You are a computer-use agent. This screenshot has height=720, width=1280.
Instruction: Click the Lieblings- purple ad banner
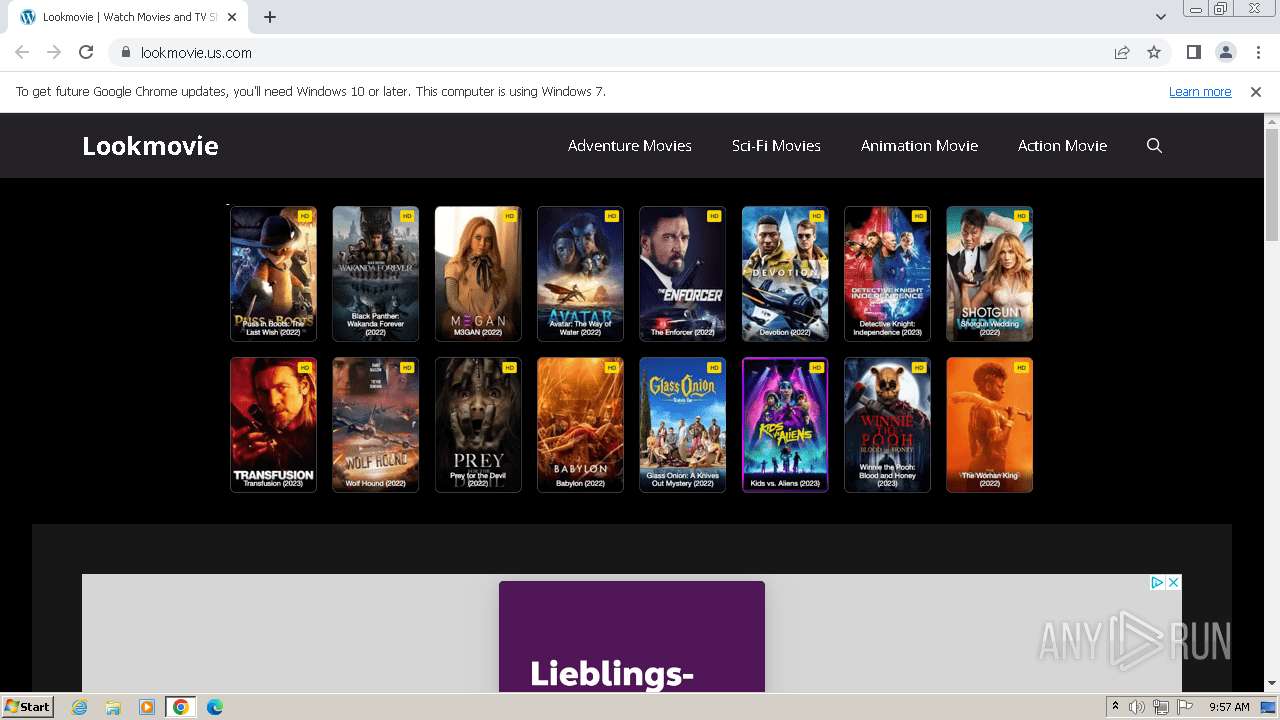[632, 636]
